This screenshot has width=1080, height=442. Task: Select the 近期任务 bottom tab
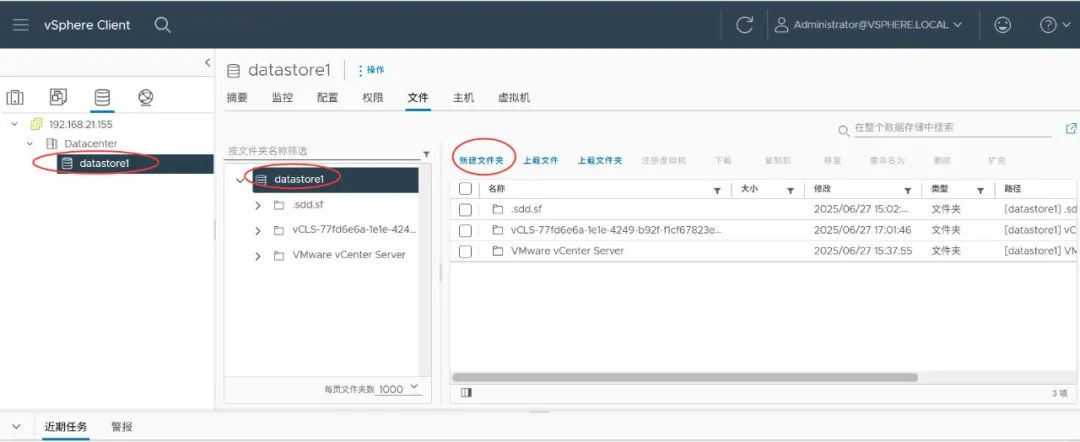point(66,427)
